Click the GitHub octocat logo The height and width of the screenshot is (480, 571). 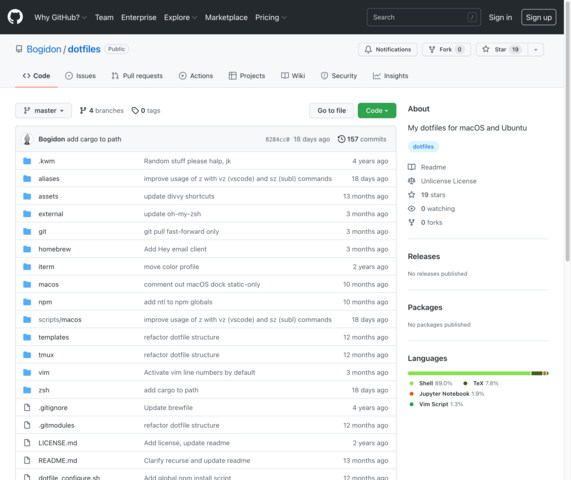click(15, 17)
